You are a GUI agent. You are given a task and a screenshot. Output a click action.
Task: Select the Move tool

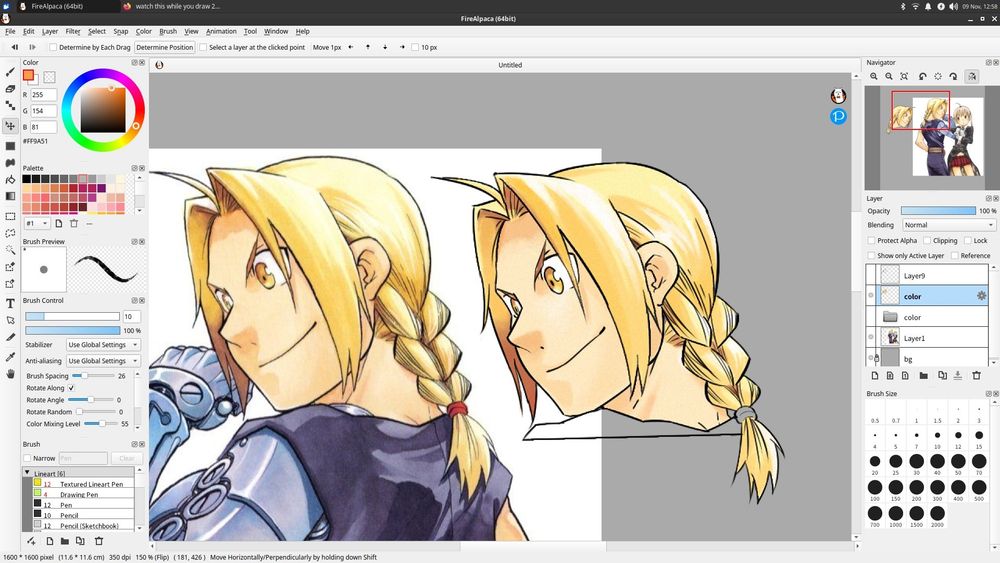(x=10, y=126)
